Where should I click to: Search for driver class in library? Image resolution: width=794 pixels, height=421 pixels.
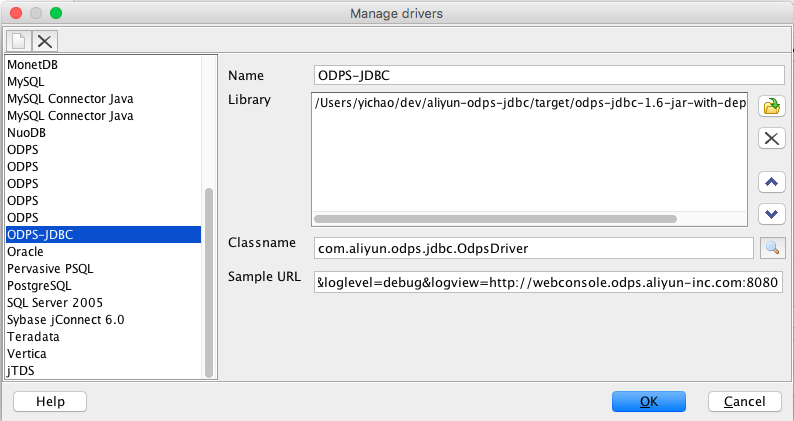771,248
